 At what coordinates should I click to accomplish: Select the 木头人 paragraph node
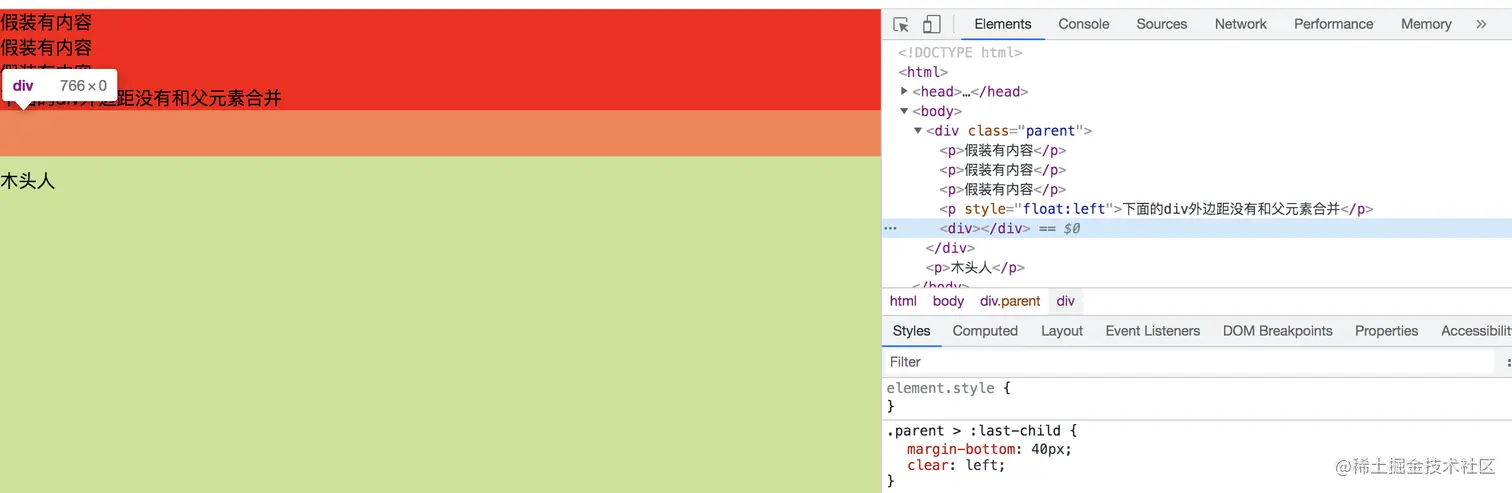(x=975, y=268)
